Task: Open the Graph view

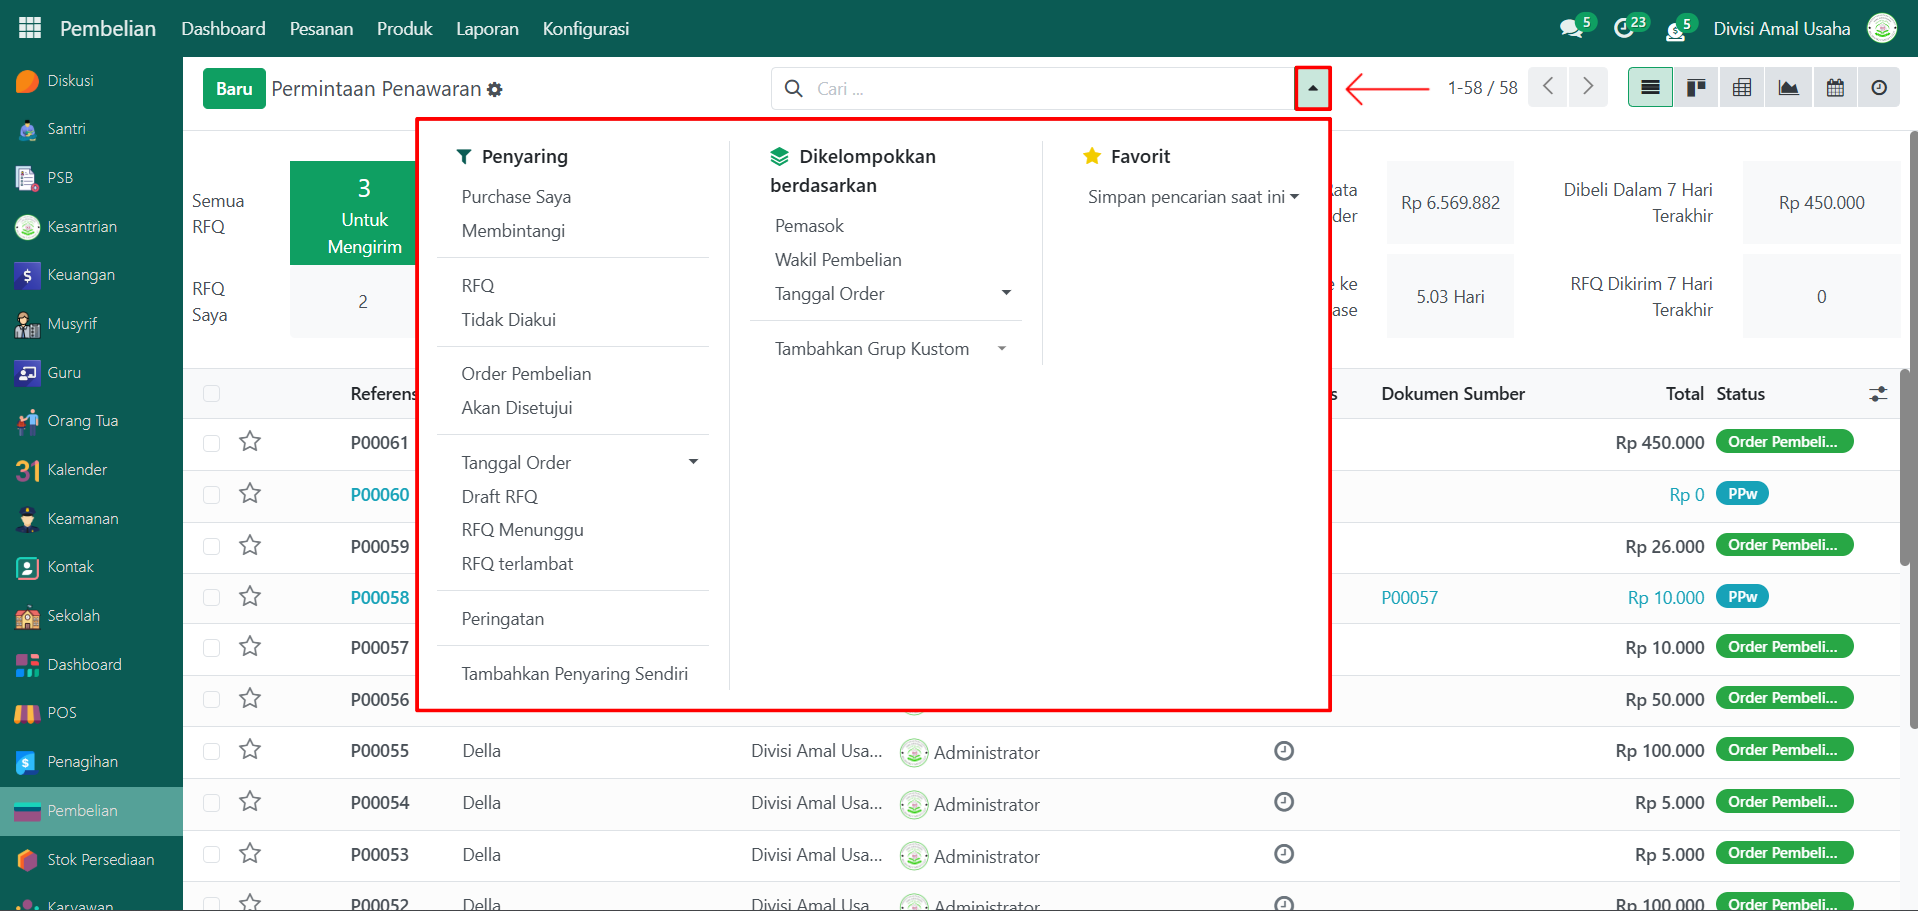Action: [x=1788, y=88]
